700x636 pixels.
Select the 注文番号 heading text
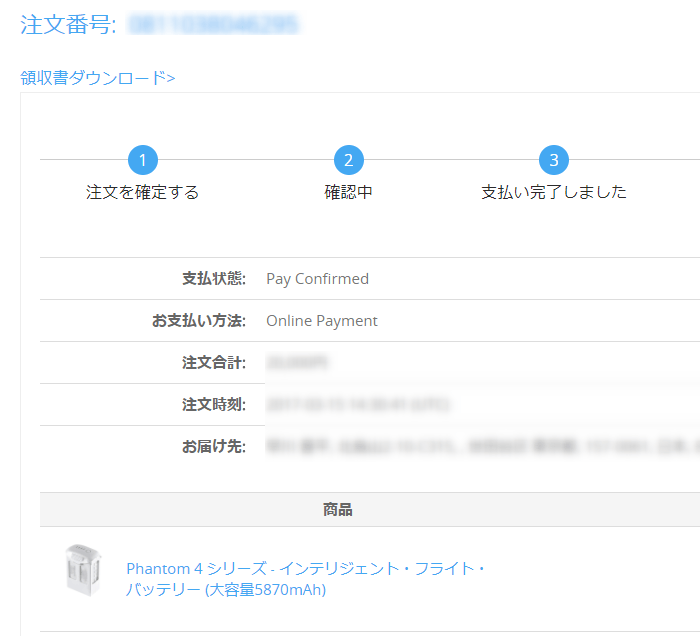[68, 25]
